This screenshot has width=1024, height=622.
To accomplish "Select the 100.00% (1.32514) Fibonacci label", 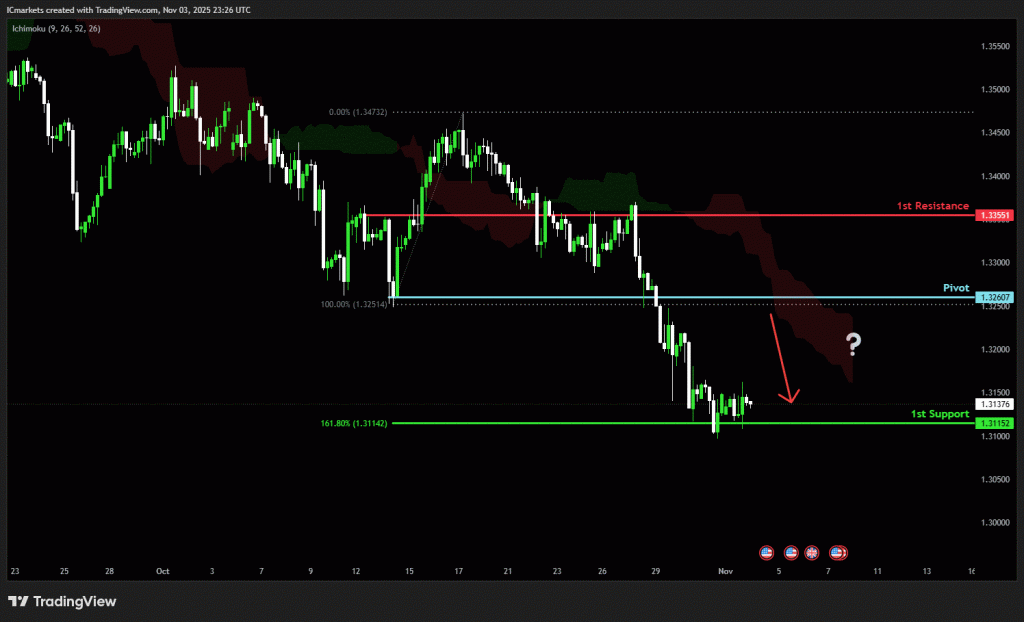I will coord(354,302).
